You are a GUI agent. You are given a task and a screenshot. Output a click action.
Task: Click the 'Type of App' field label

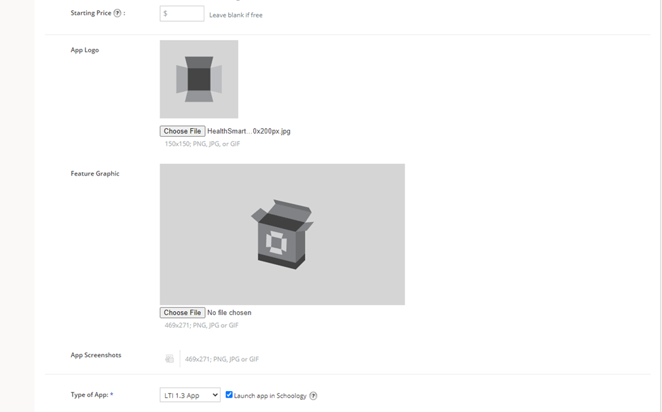point(90,395)
